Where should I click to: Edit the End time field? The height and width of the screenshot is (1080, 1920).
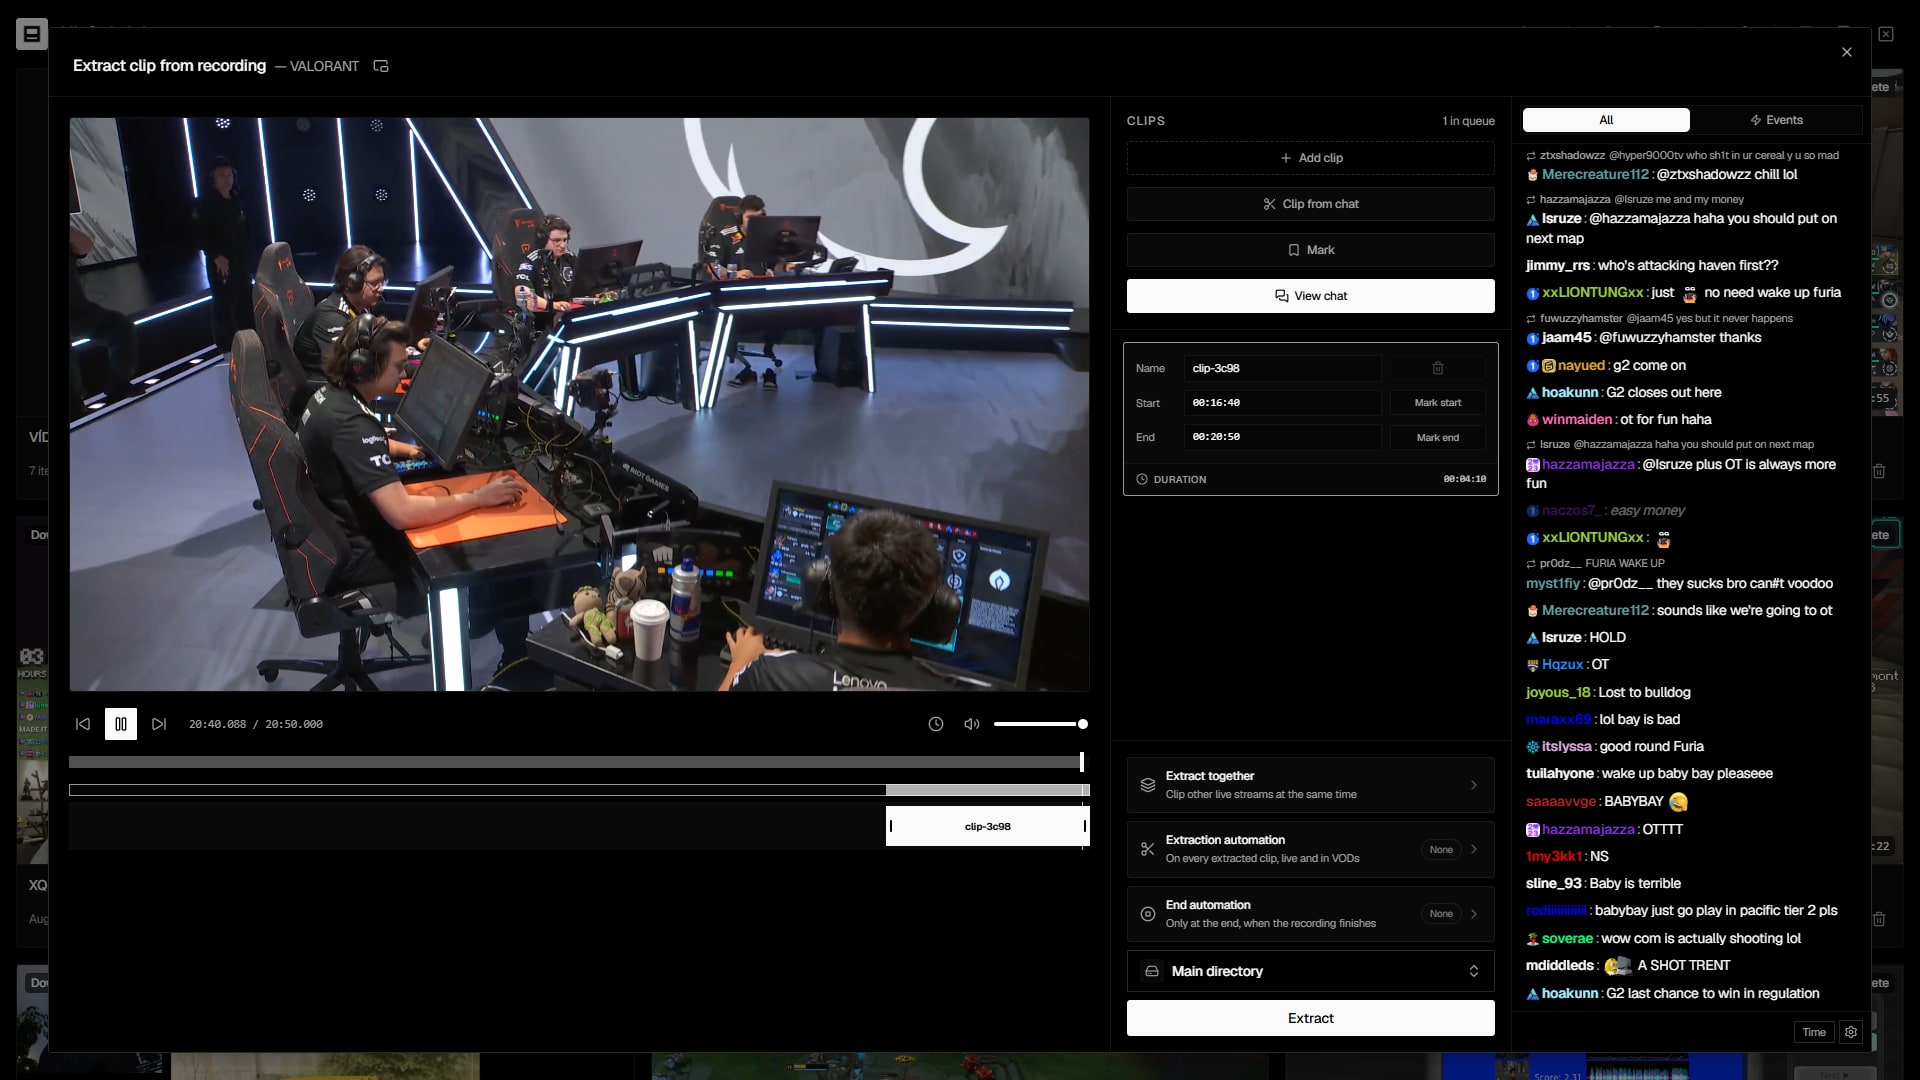(1282, 437)
